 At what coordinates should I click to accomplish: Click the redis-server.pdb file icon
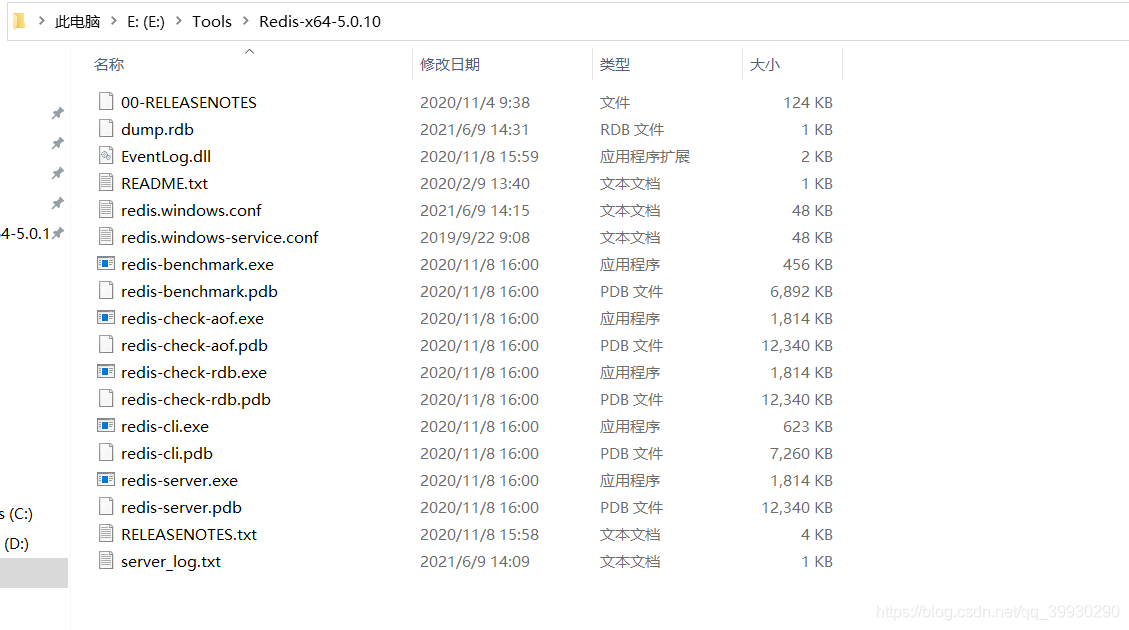point(106,507)
